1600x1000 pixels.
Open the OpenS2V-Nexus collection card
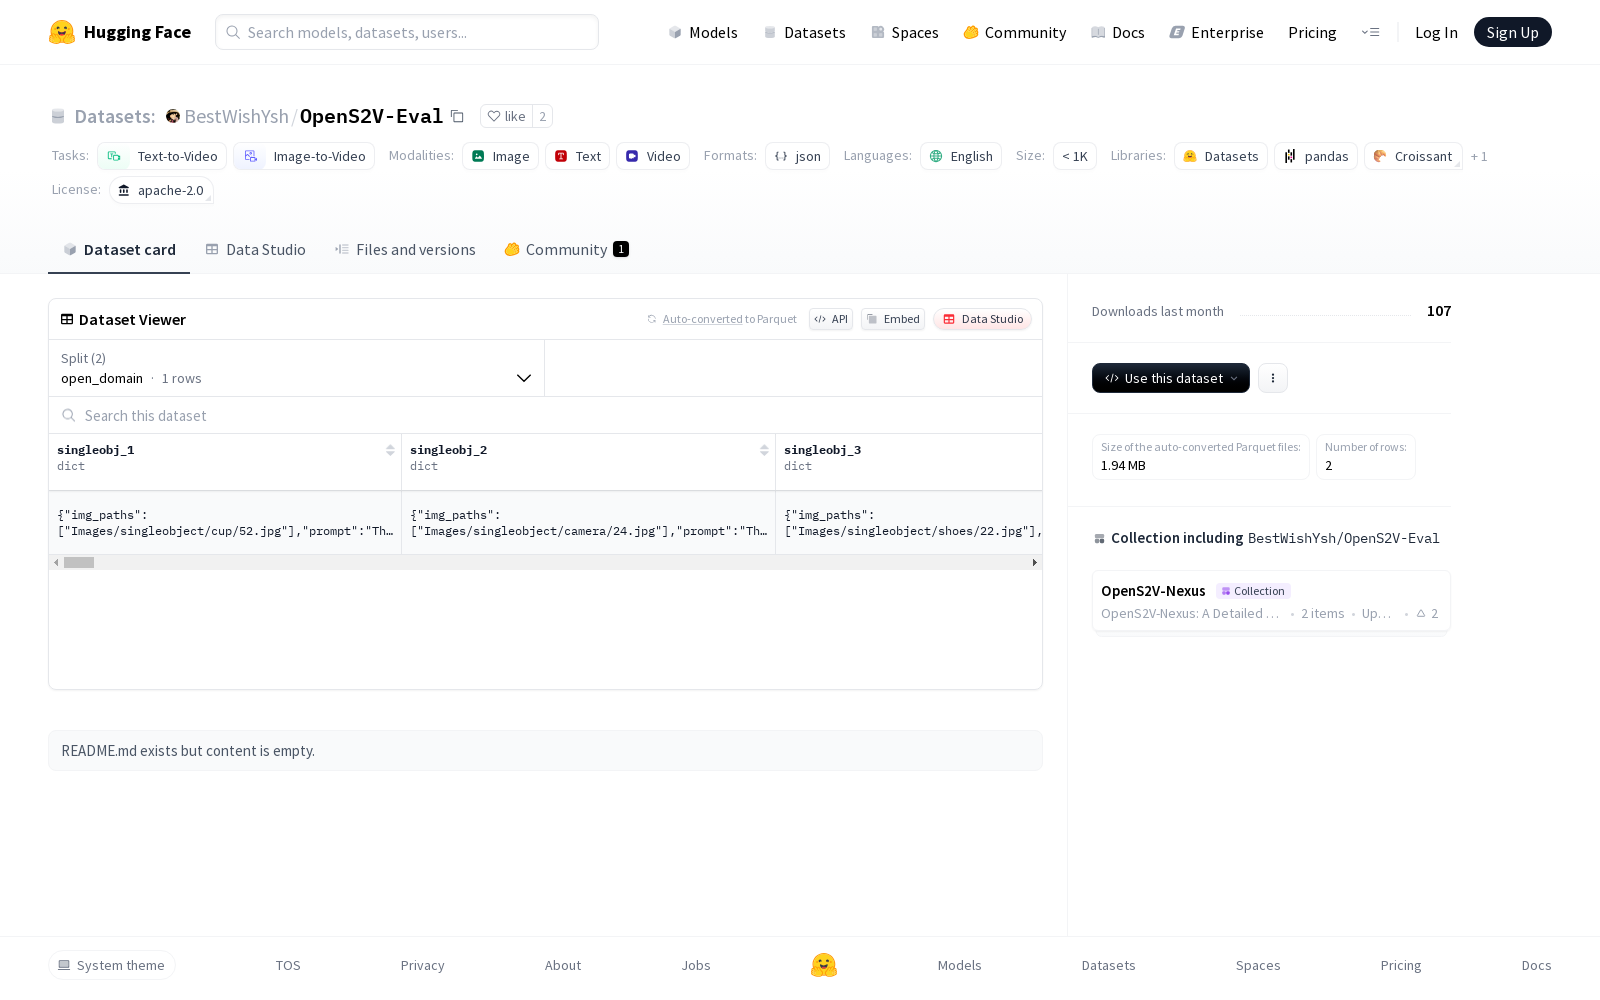(1271, 601)
